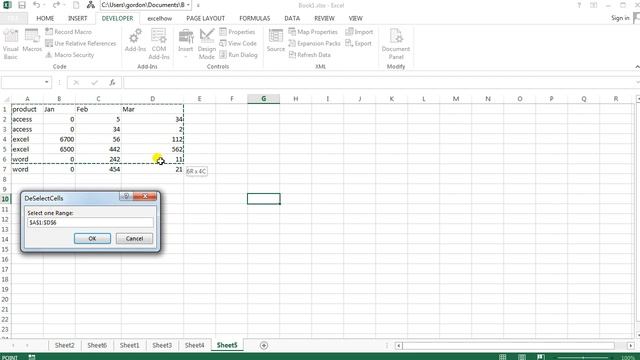Click the Select one Range input field

pyautogui.click(x=90, y=222)
